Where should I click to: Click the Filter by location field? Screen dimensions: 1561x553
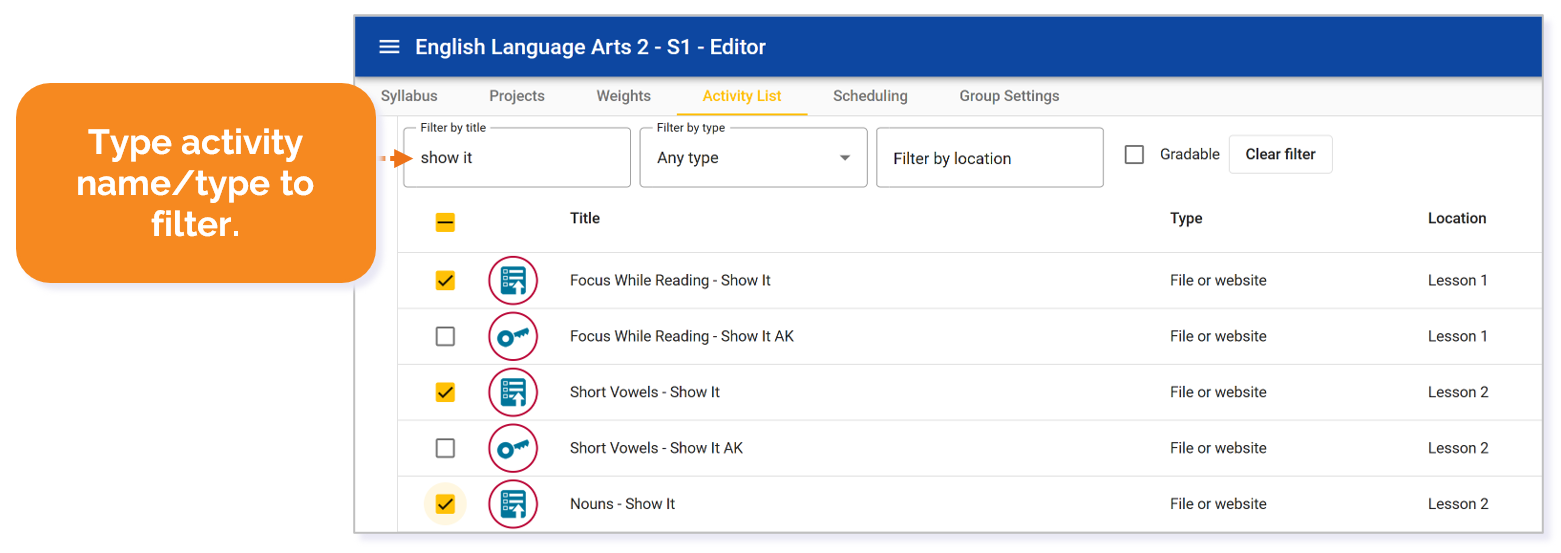click(989, 158)
